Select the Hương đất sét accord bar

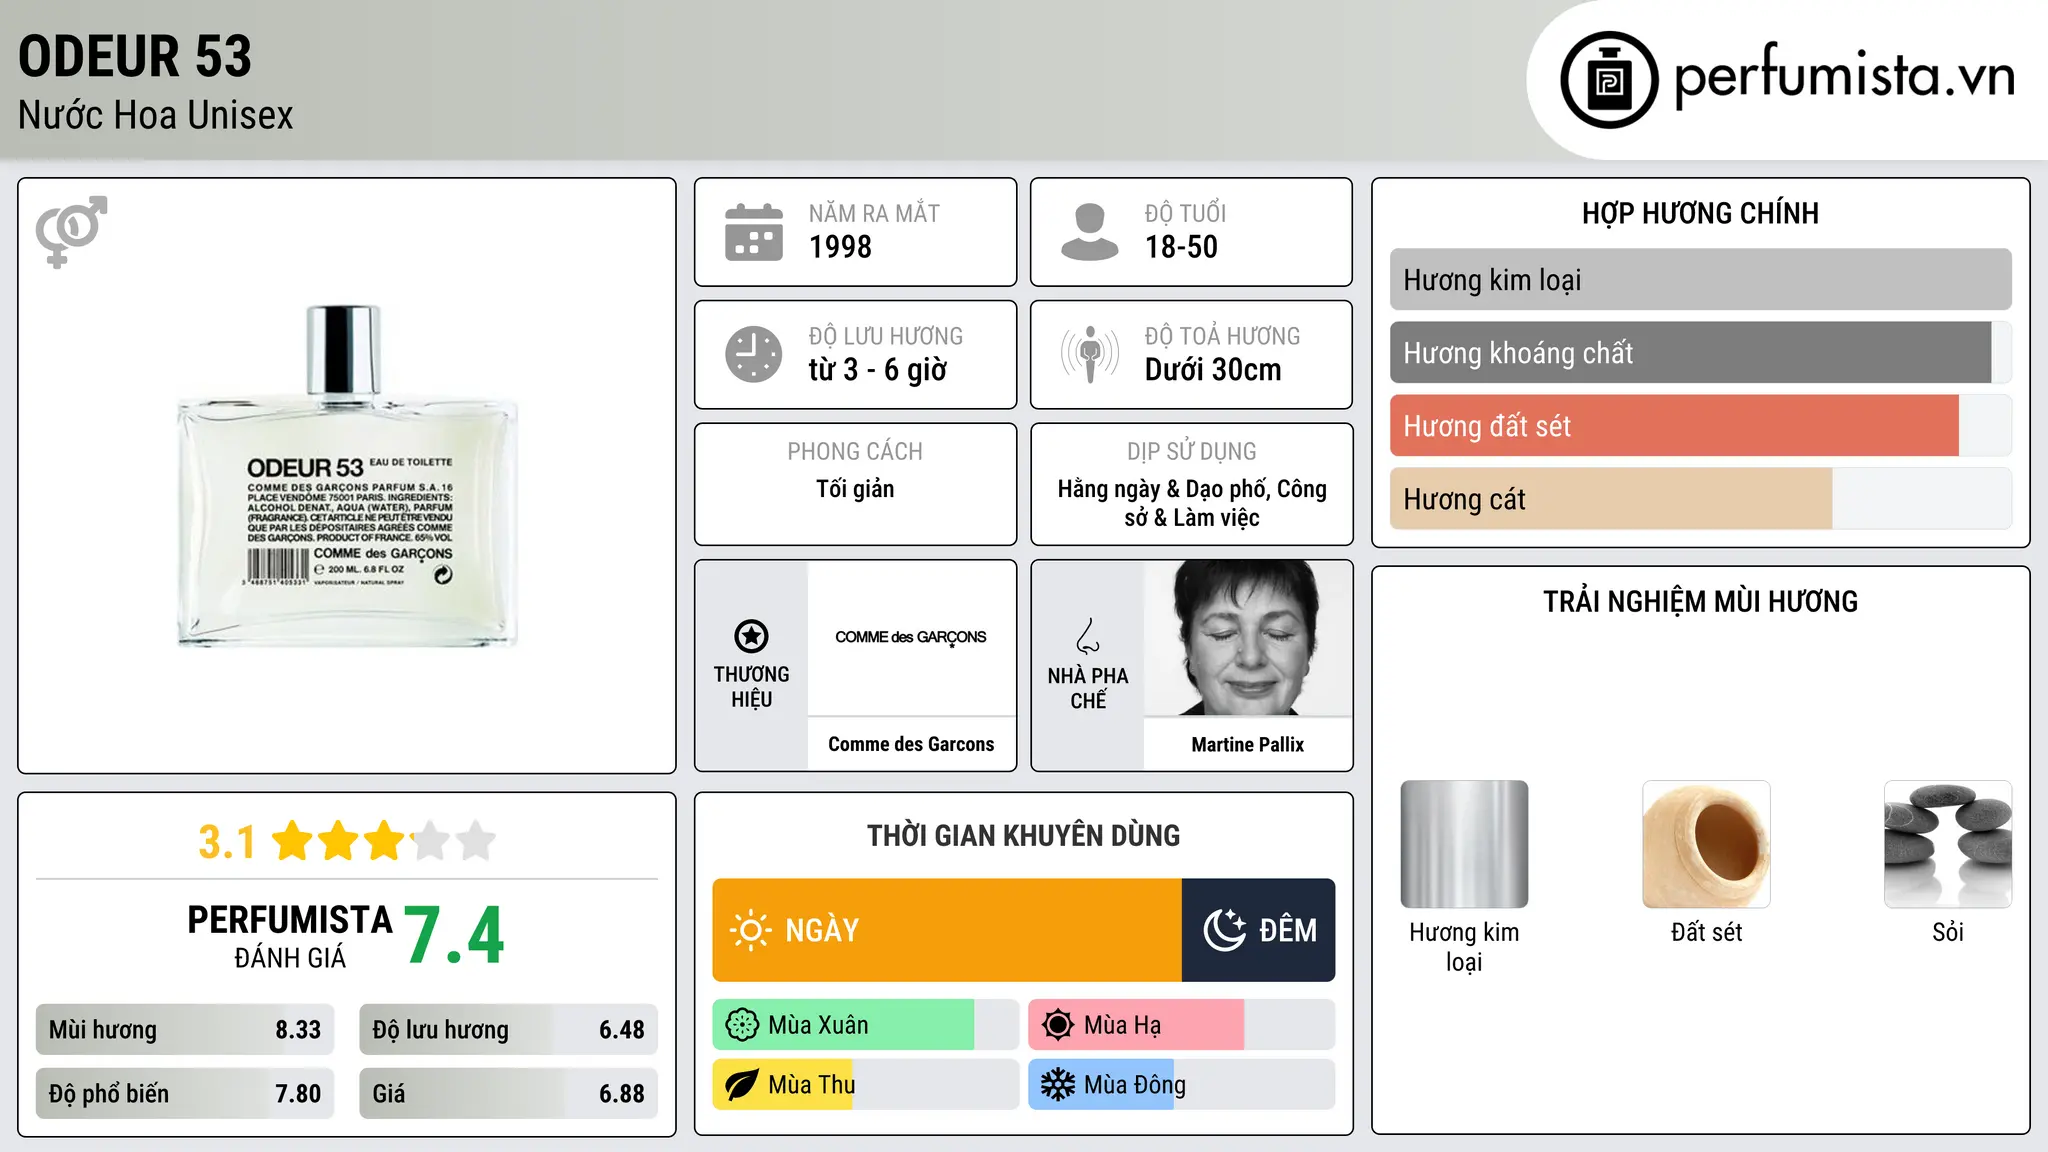pos(1700,426)
